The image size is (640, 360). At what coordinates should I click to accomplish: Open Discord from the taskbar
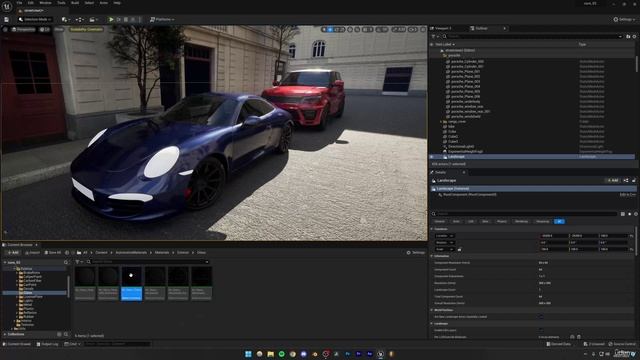pos(304,354)
